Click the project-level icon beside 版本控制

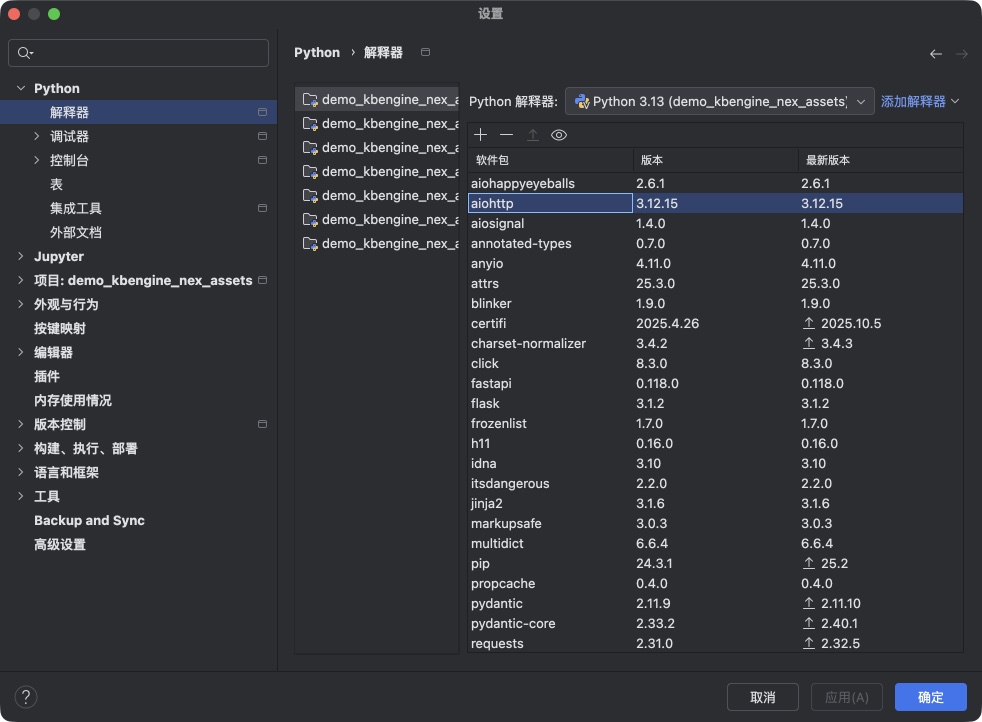(262, 424)
